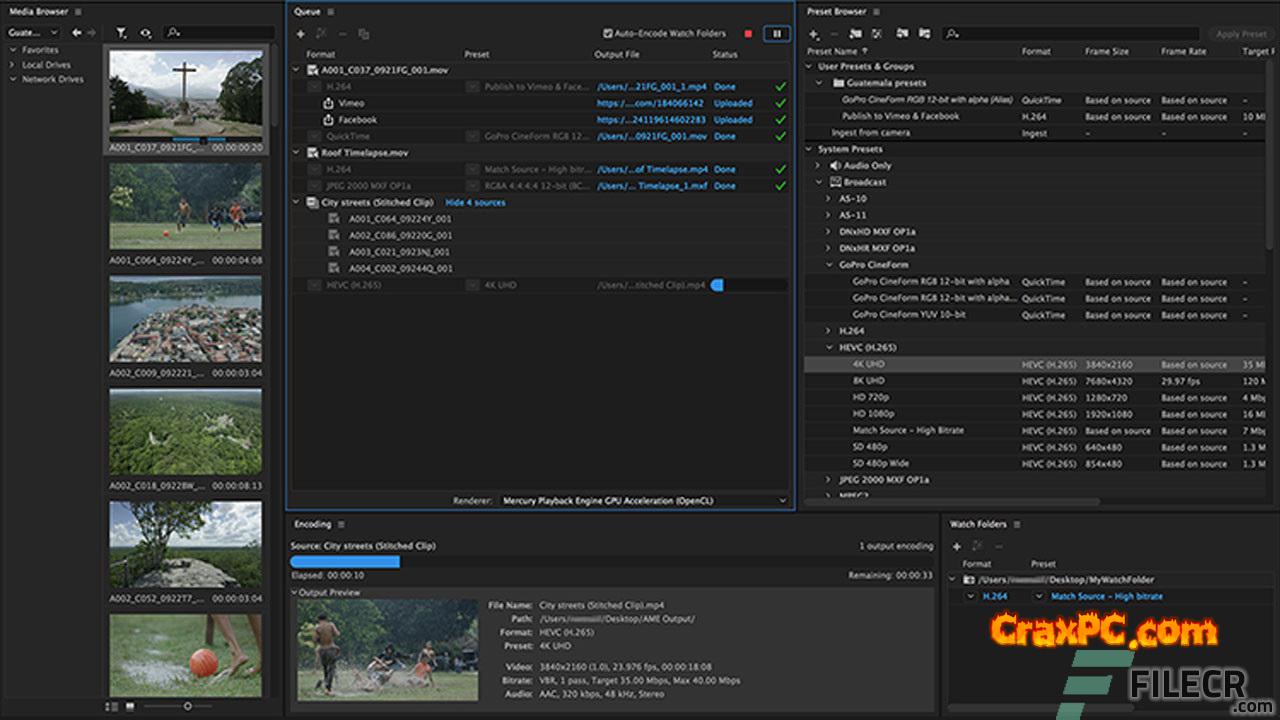Switch Media Browser to list view icon
The image size is (1280, 720).
112,706
